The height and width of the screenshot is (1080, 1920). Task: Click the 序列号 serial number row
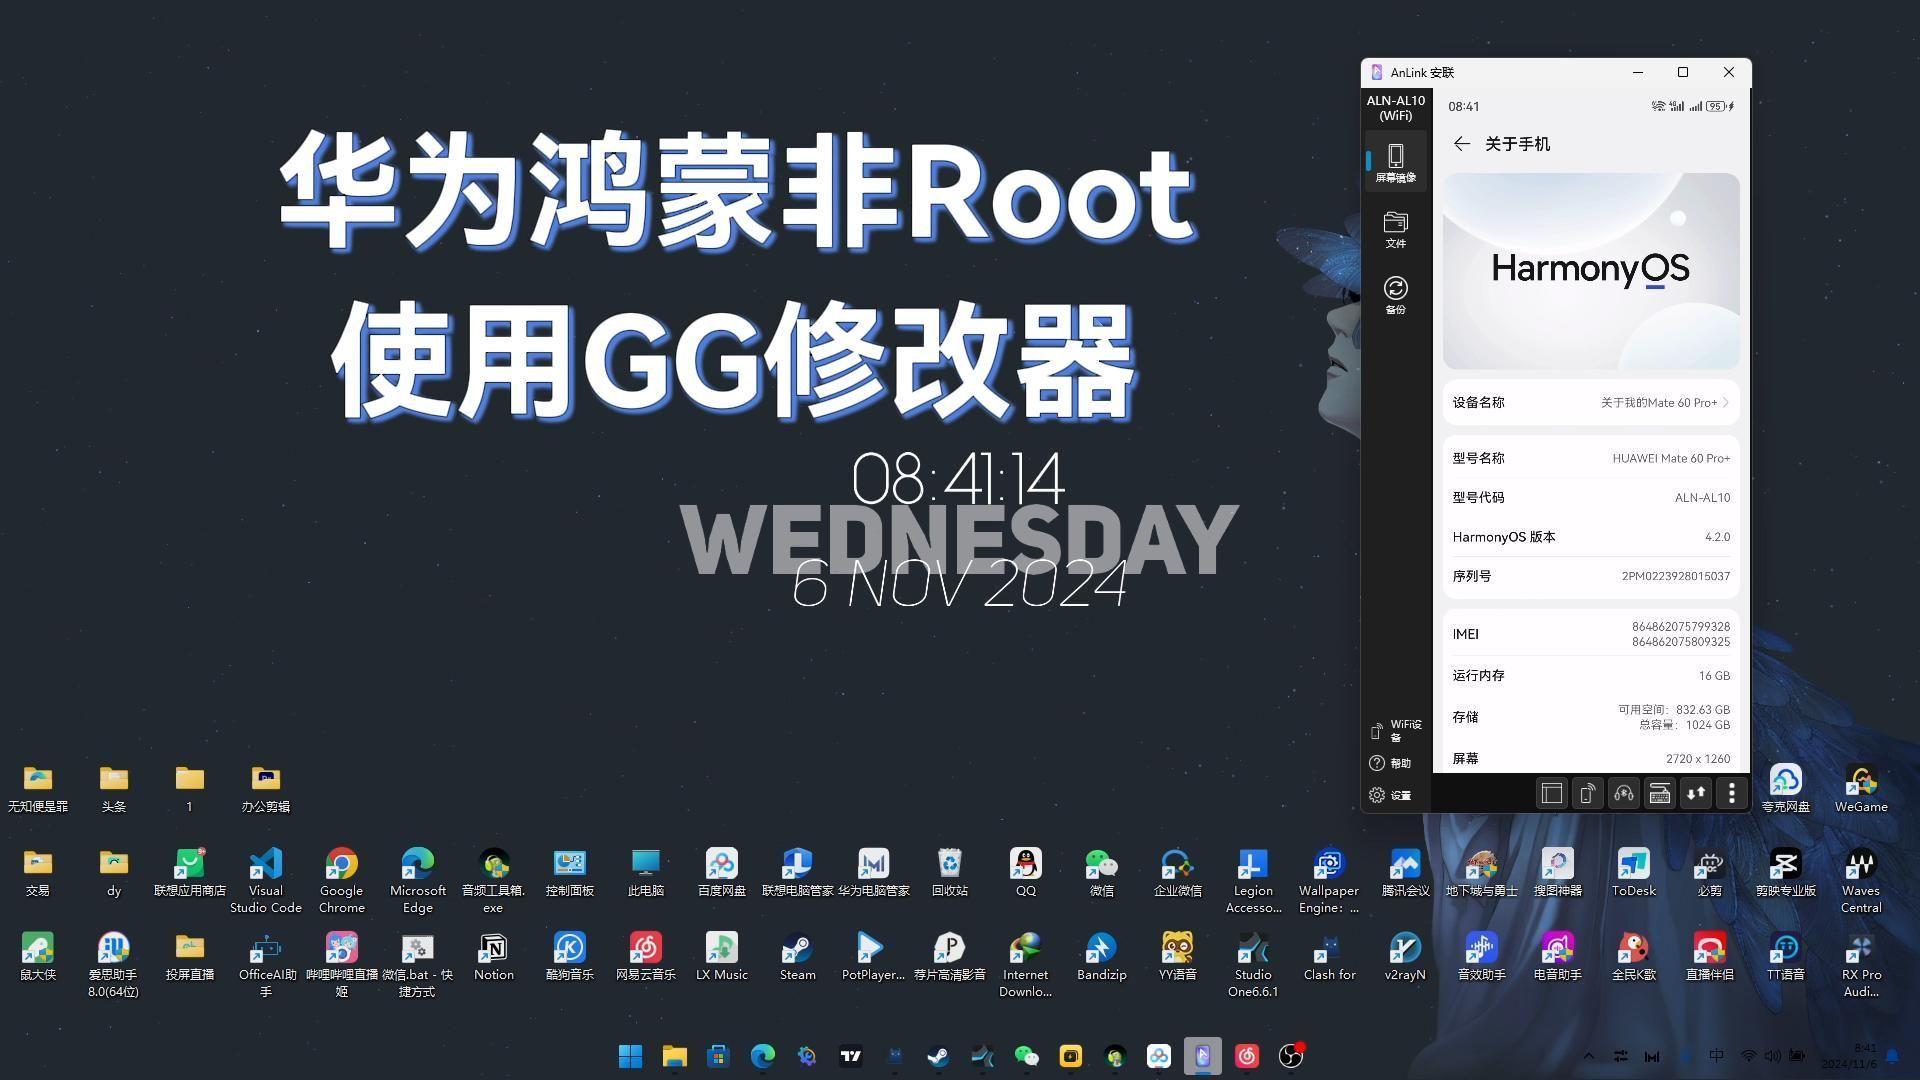point(1591,576)
